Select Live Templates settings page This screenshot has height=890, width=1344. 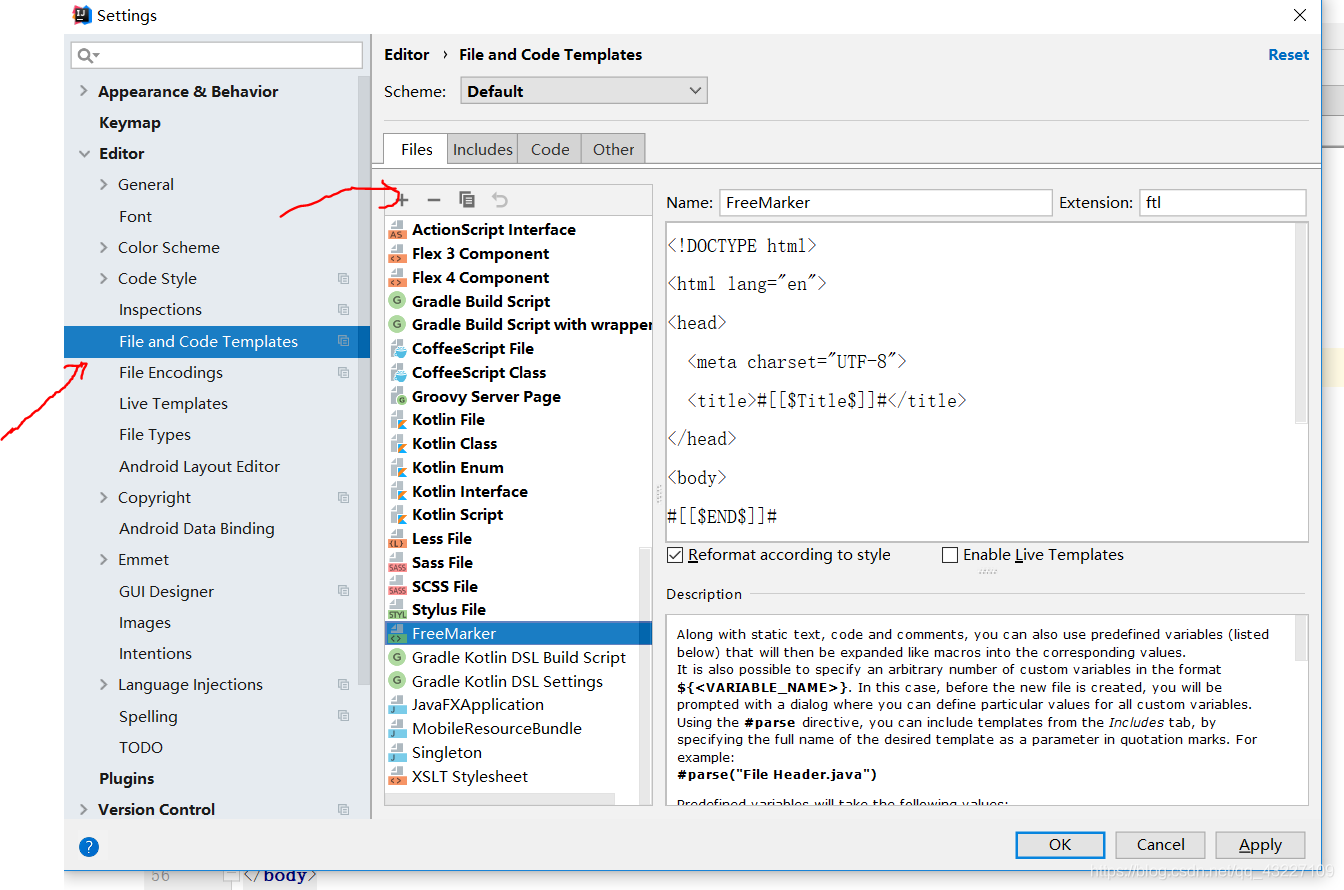[173, 404]
